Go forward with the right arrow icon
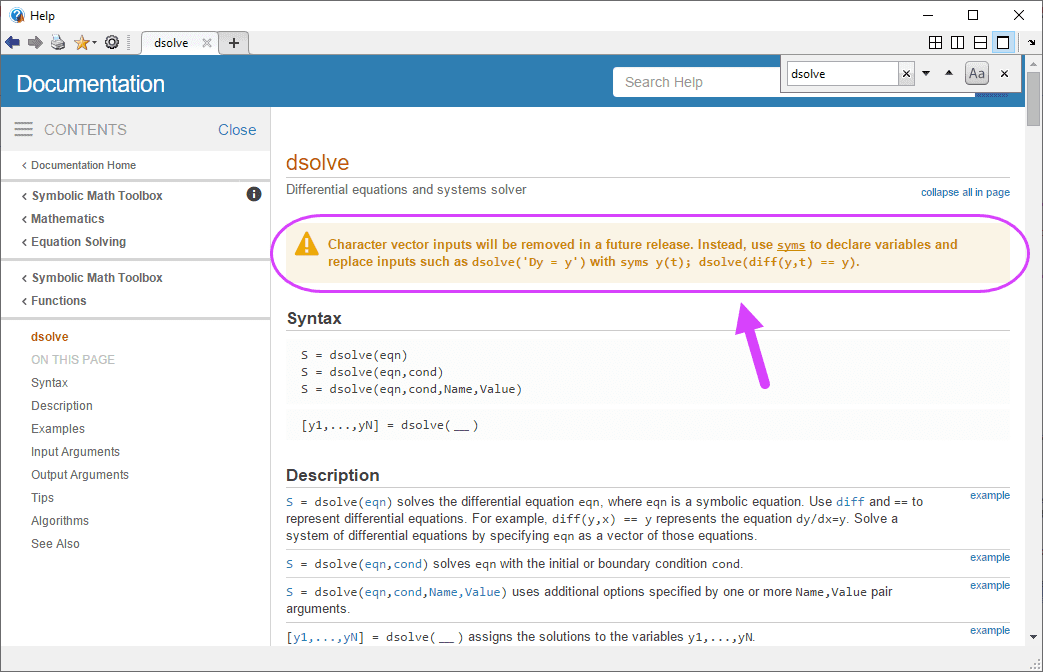This screenshot has height=672, width=1043. click(35, 43)
